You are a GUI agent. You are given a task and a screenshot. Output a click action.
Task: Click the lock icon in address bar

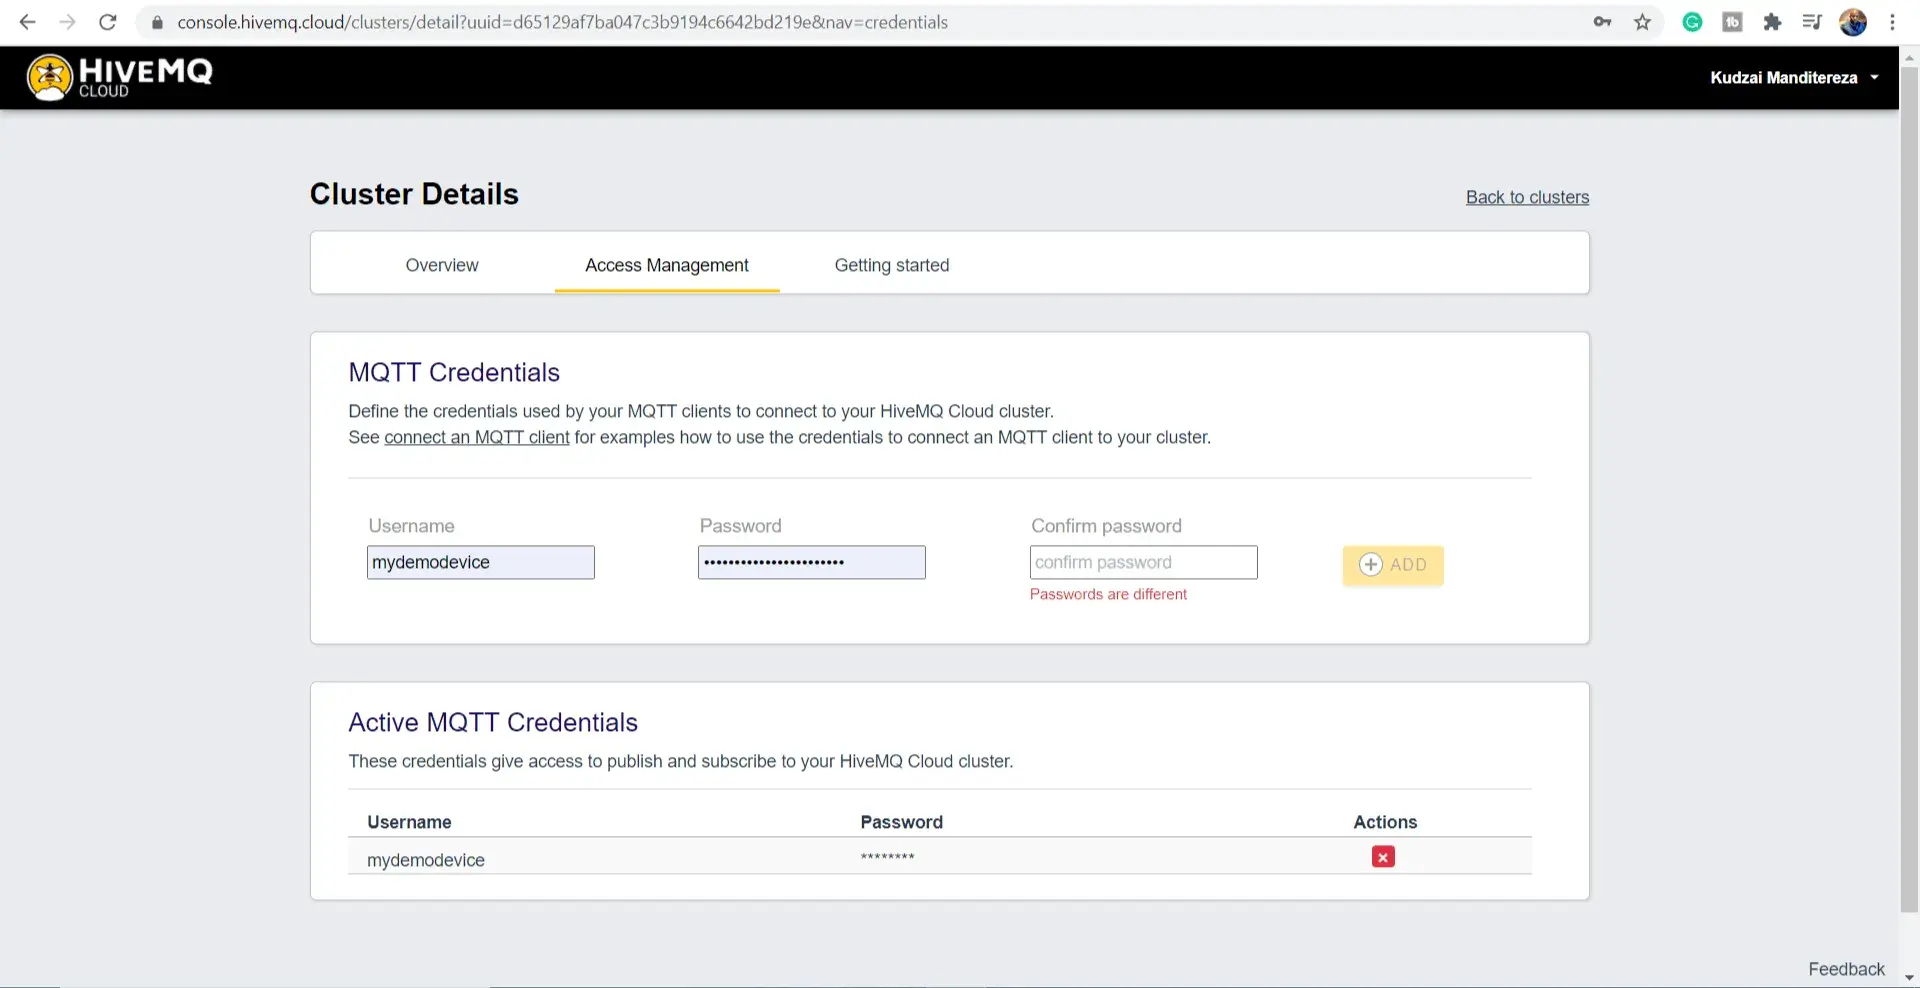tap(157, 22)
